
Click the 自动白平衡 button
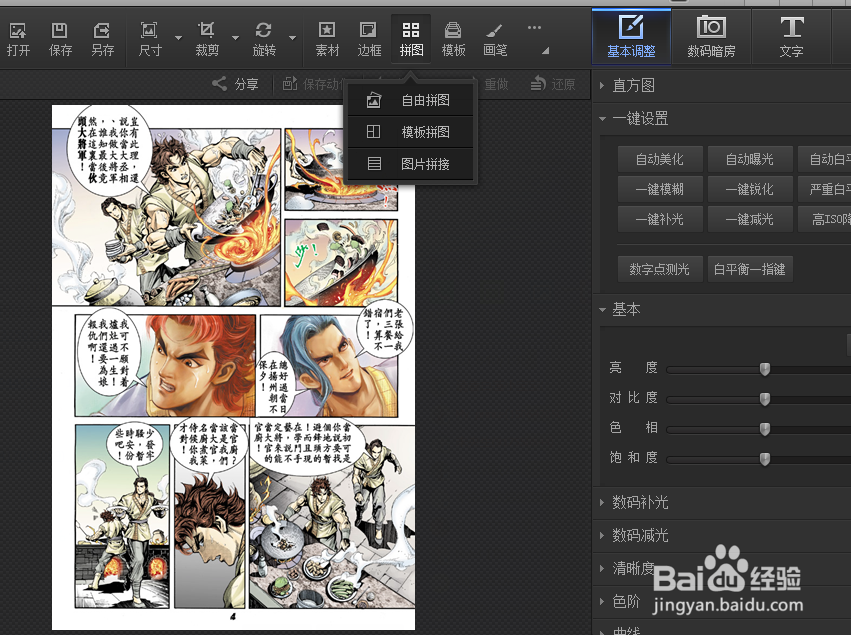pos(825,159)
